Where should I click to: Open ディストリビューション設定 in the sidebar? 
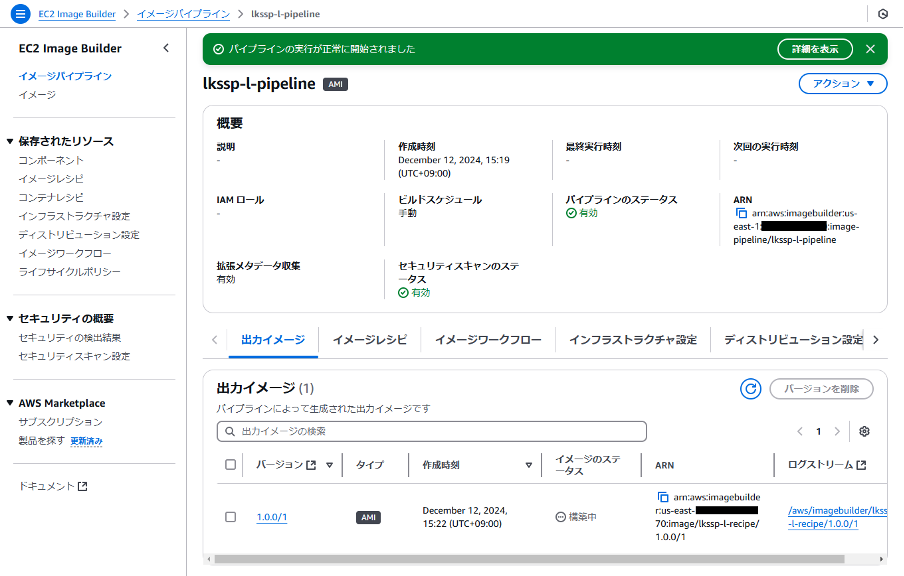79,235
